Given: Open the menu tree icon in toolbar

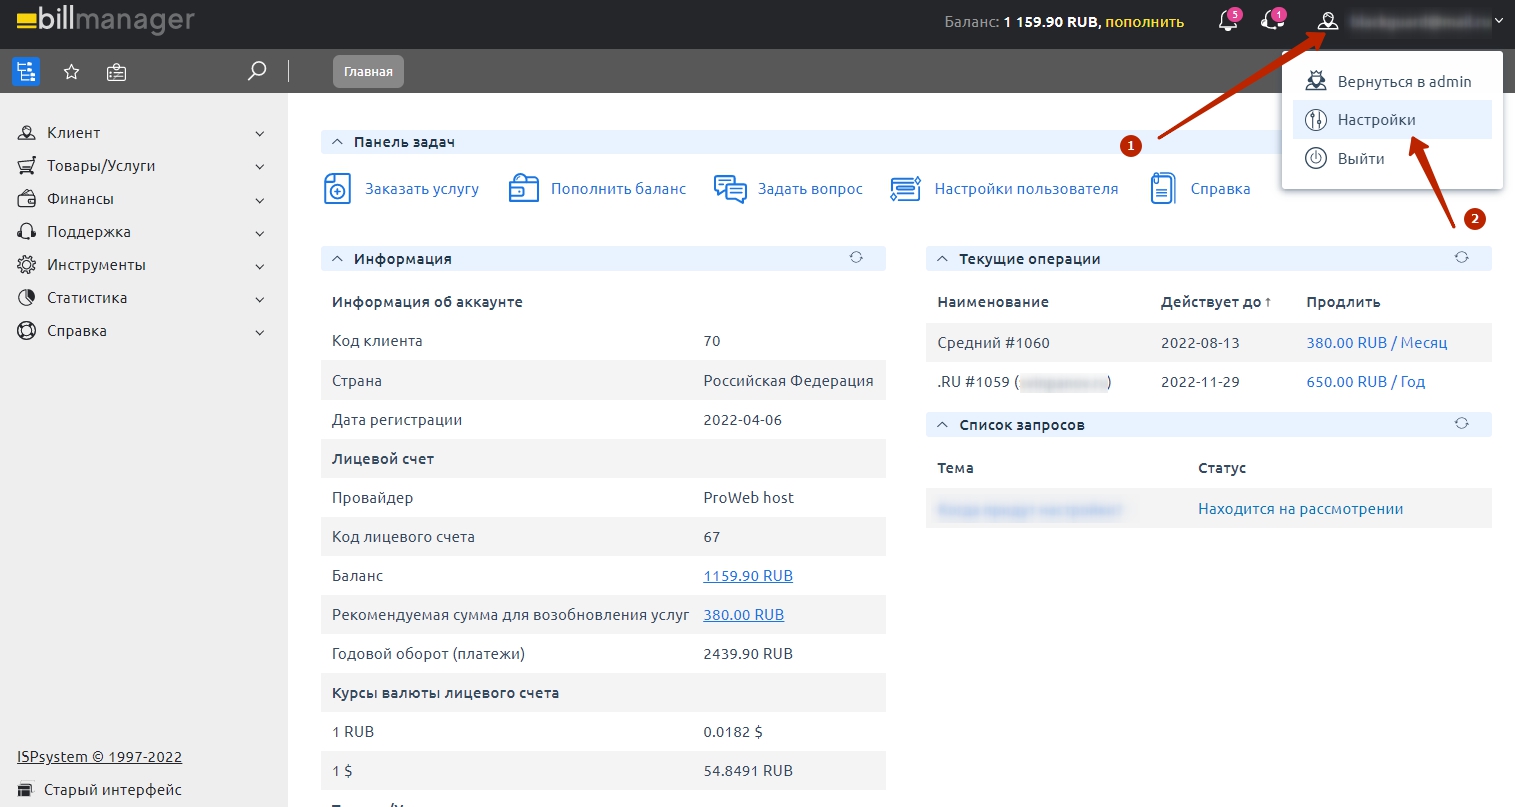Looking at the screenshot, I should click(x=26, y=71).
